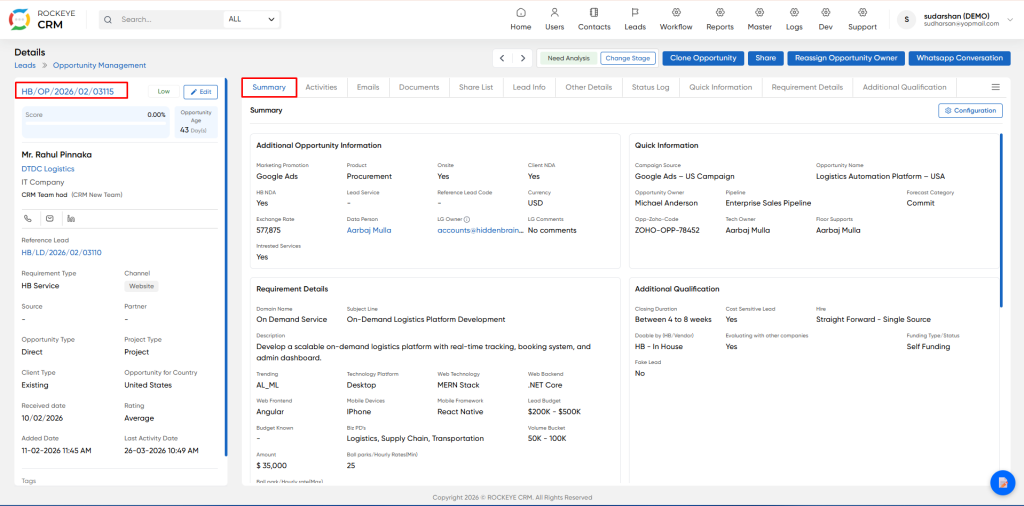Click the Michael Anderson opportunity owner value
Viewport: 1024px width, 506px height.
(666, 203)
